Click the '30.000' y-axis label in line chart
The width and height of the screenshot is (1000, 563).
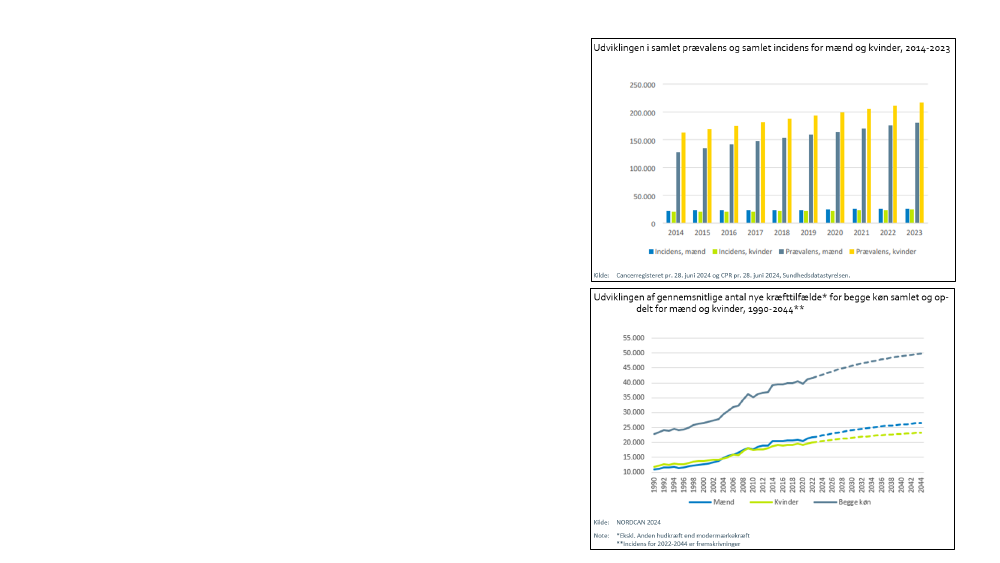[x=633, y=413]
